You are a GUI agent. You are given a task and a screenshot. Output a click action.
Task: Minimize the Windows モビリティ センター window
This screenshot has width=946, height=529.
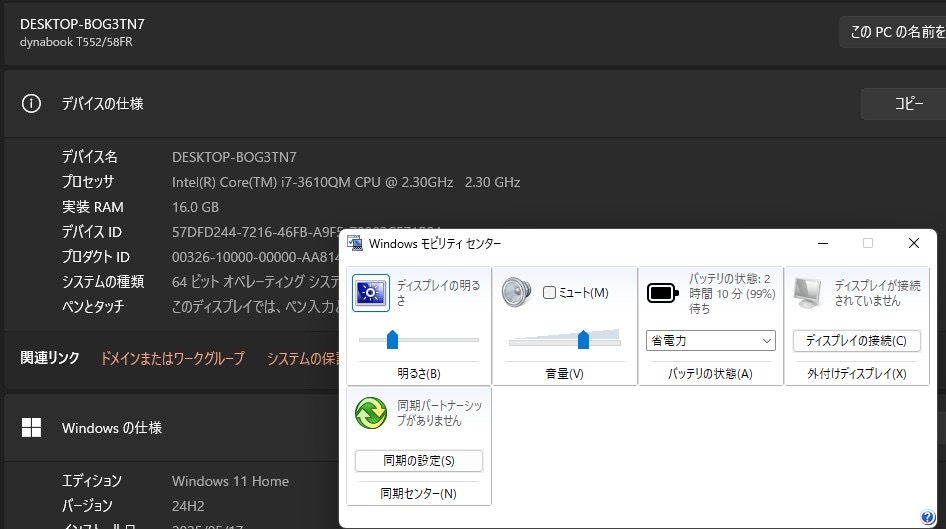822,243
